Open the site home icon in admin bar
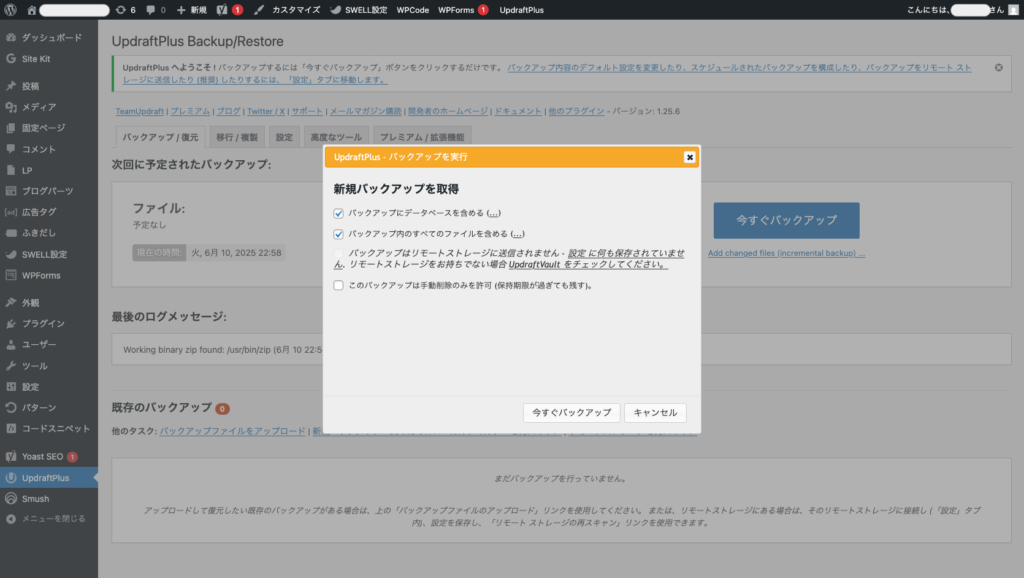 click(31, 10)
